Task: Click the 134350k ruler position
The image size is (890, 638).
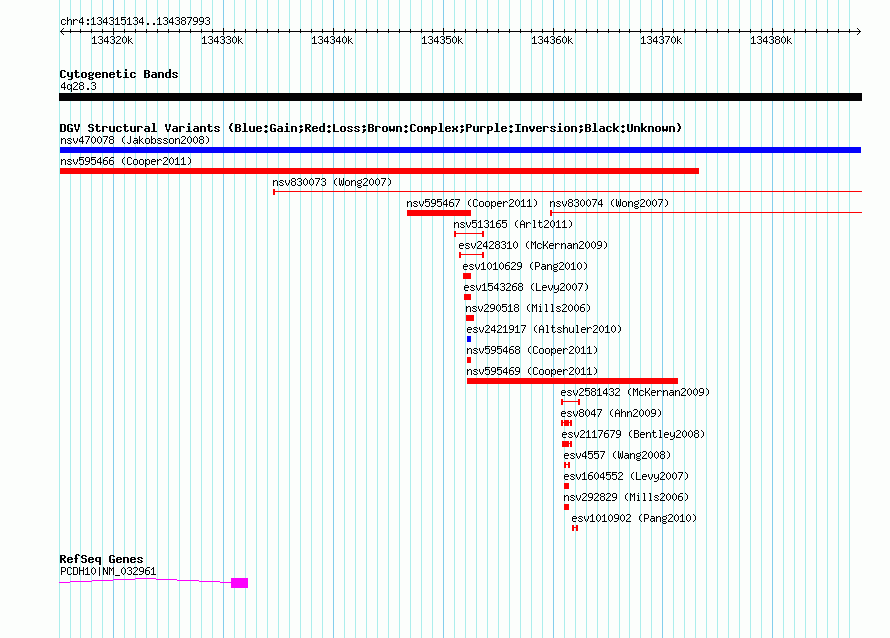Action: 442,40
